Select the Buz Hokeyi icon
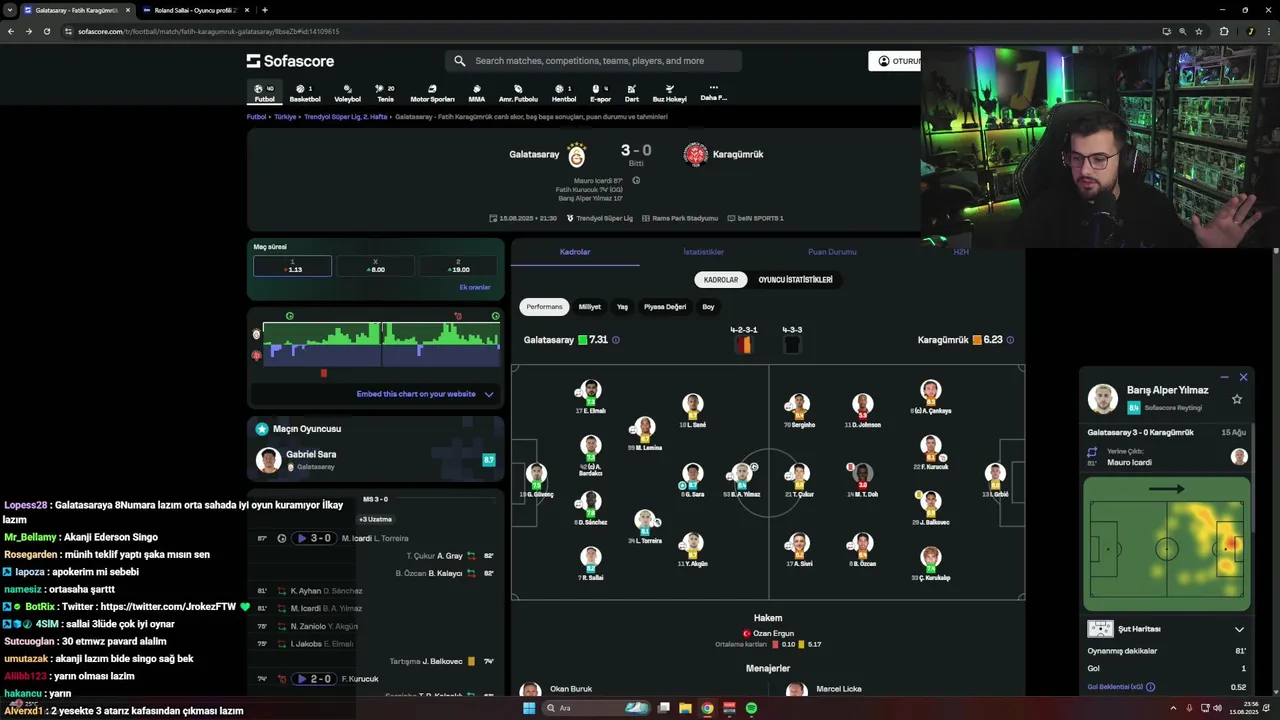Image resolution: width=1280 pixels, height=720 pixels. tap(669, 93)
